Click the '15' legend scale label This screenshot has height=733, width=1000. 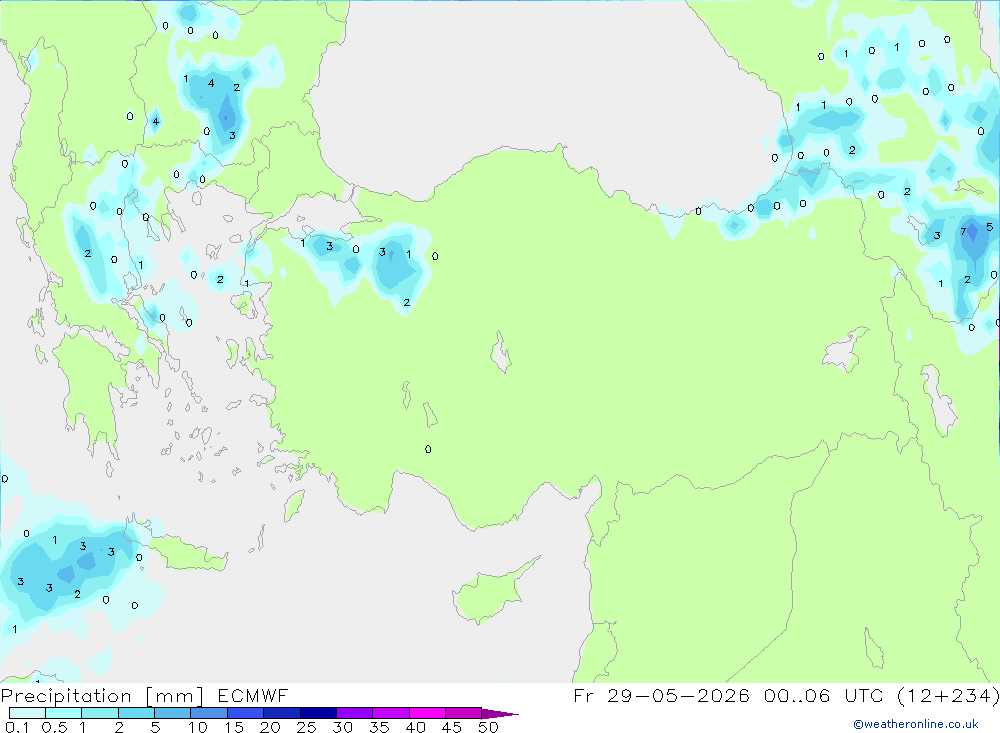233,727
